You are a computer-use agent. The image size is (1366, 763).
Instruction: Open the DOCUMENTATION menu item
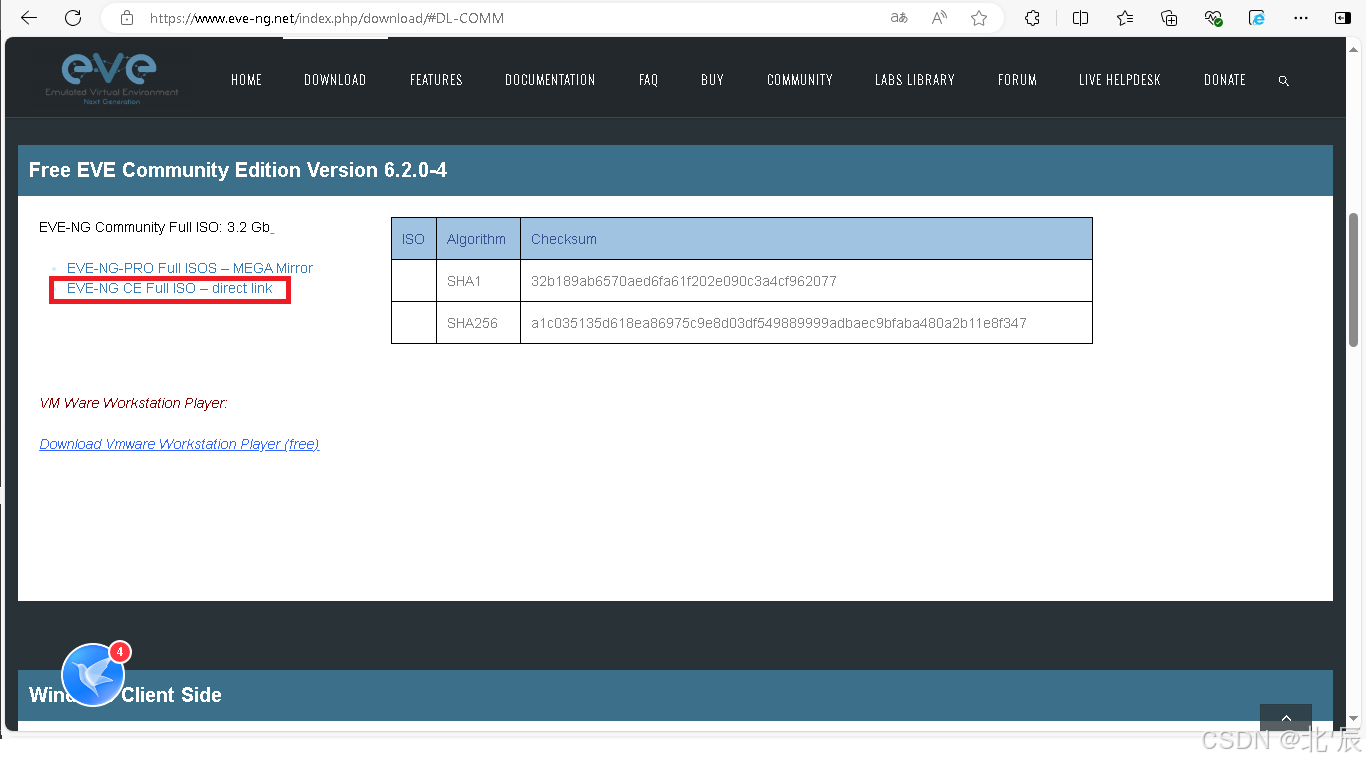tap(550, 80)
